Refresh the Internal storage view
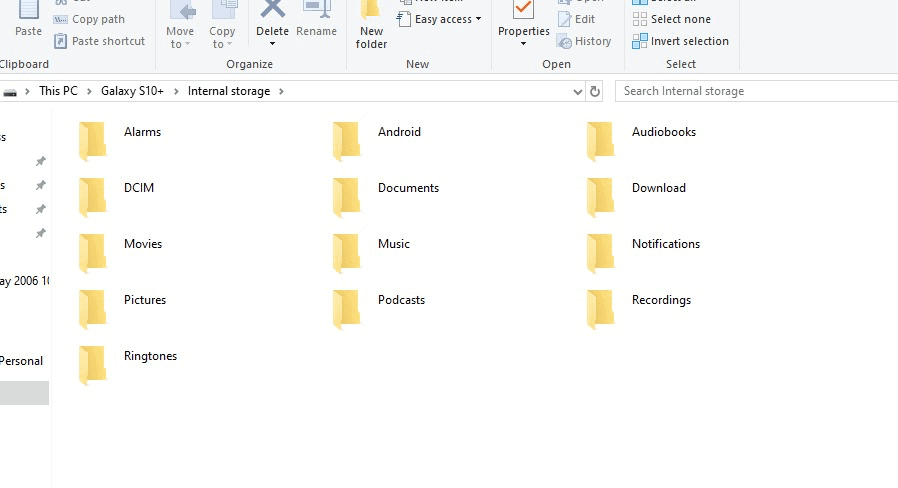 click(x=595, y=92)
